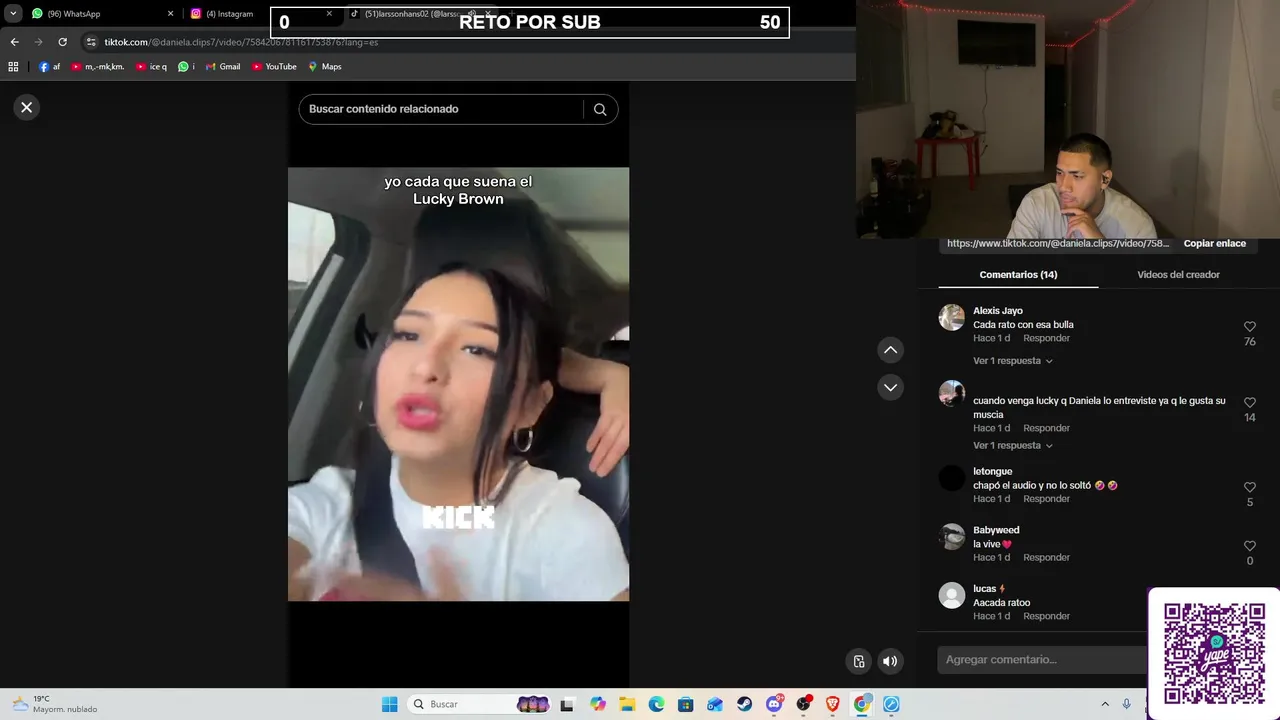
Task: Open OBS Studio from taskbar
Action: (803, 704)
